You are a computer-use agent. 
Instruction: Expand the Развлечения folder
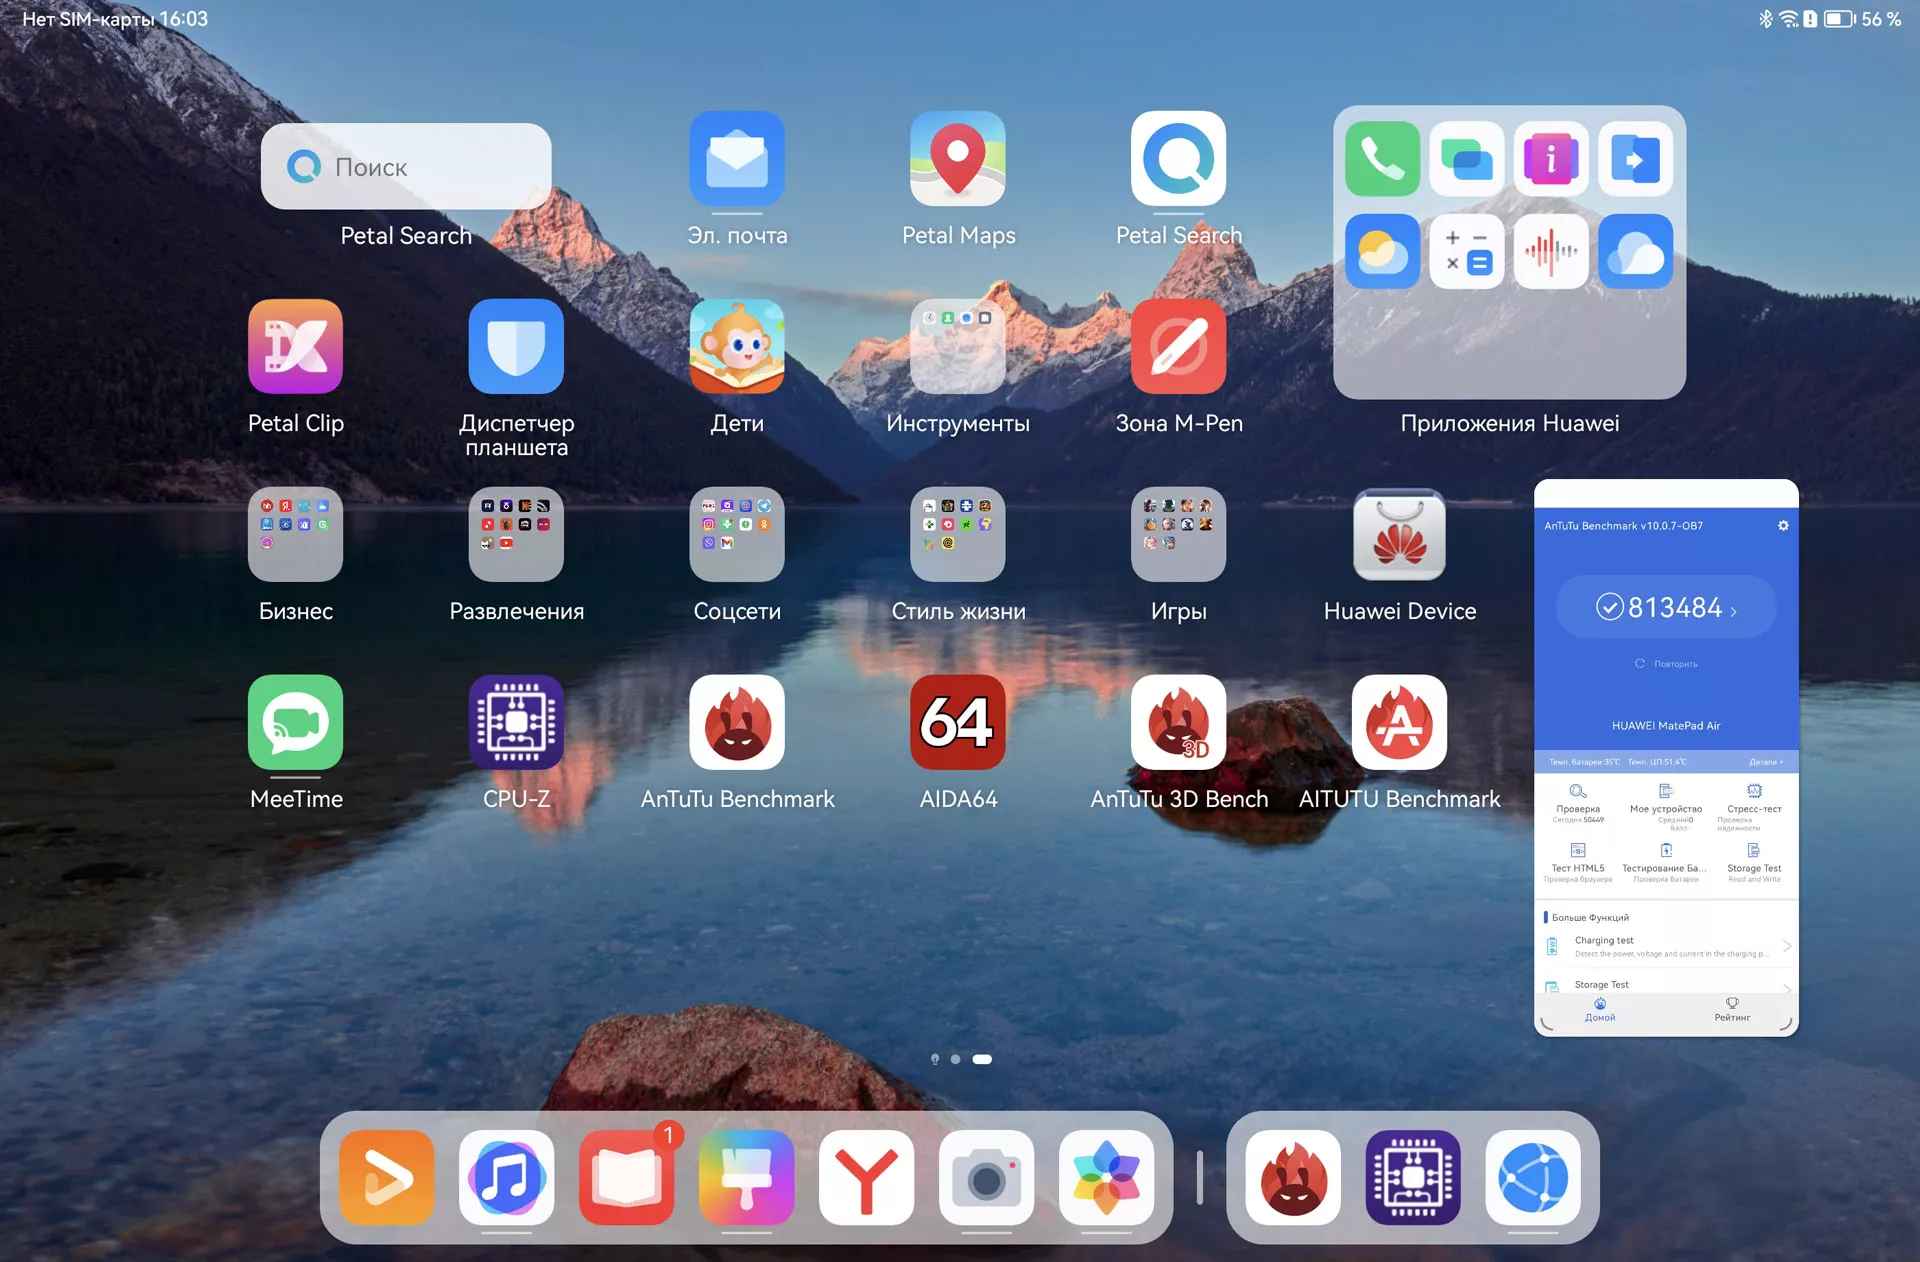(x=516, y=534)
